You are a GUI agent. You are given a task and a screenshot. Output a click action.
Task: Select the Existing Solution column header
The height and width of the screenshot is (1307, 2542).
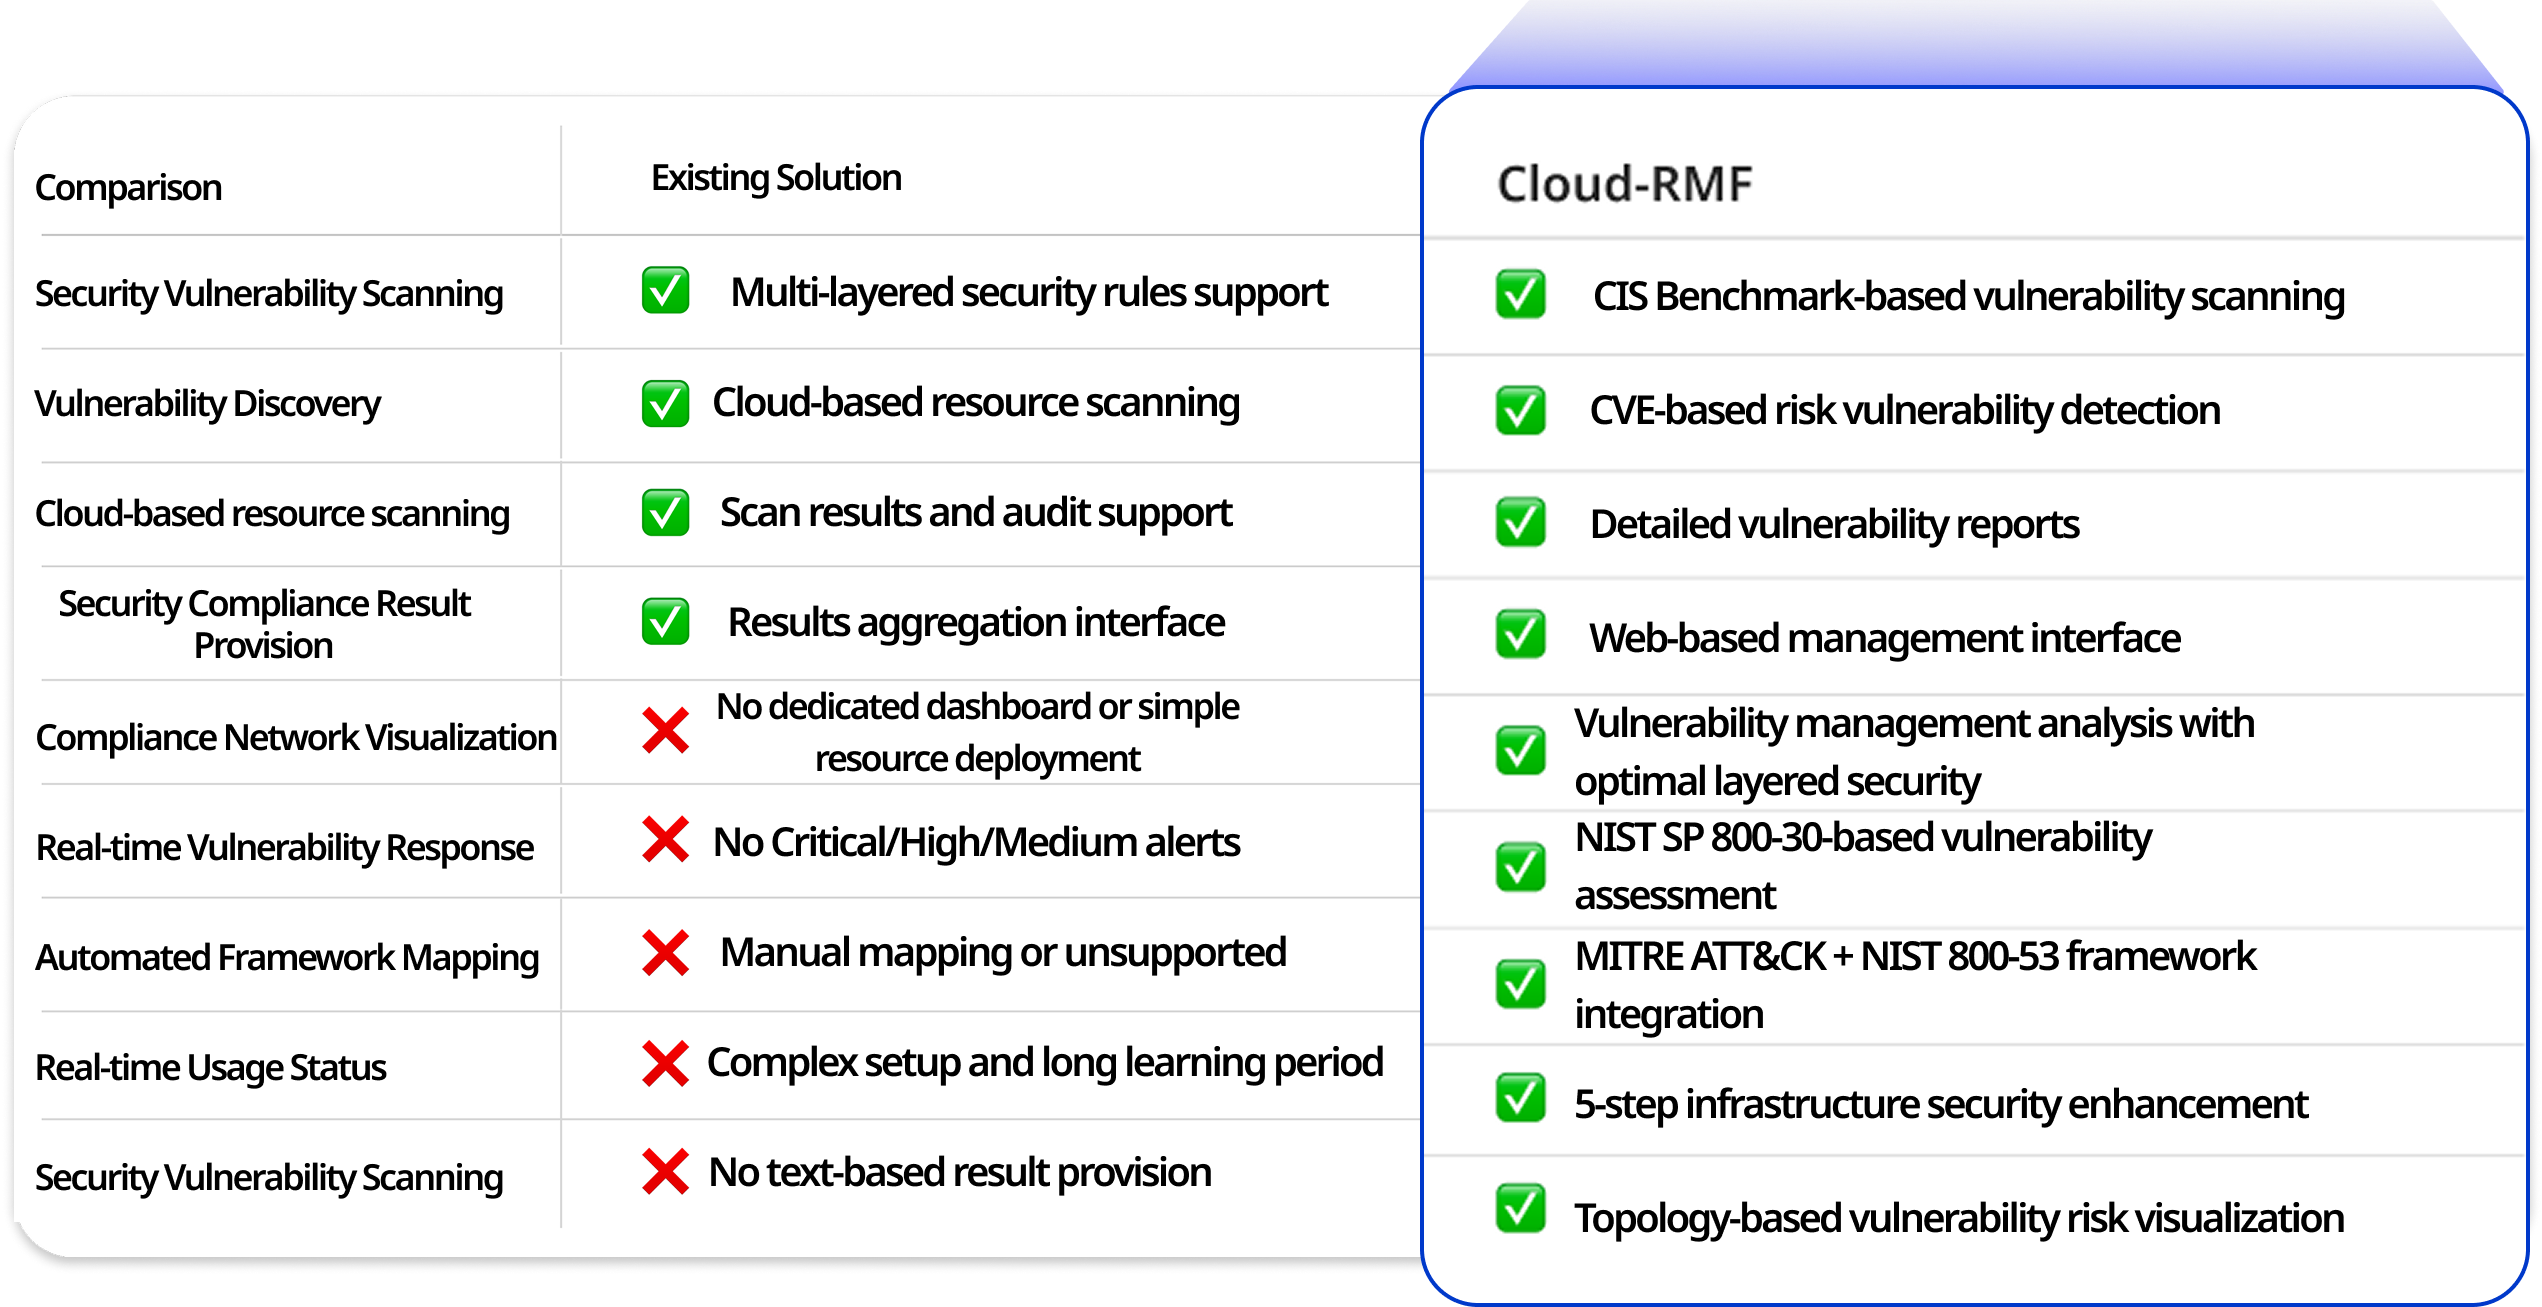click(776, 178)
